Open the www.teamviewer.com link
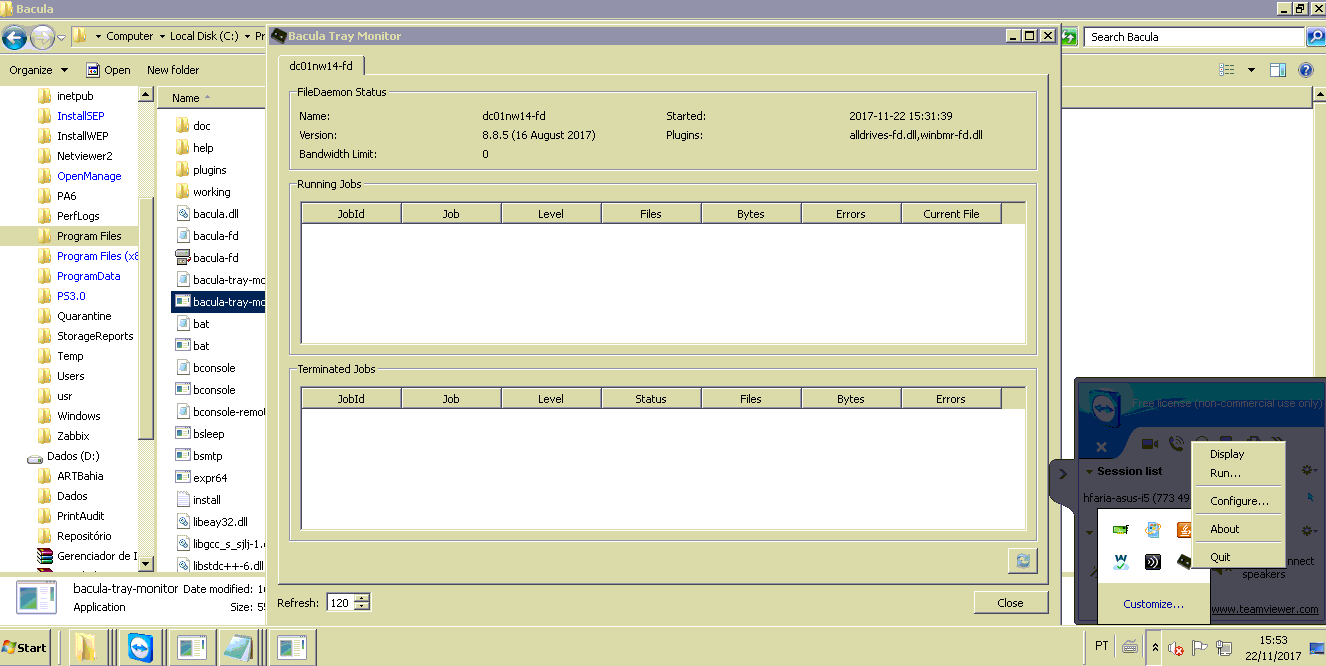 tap(1264, 609)
